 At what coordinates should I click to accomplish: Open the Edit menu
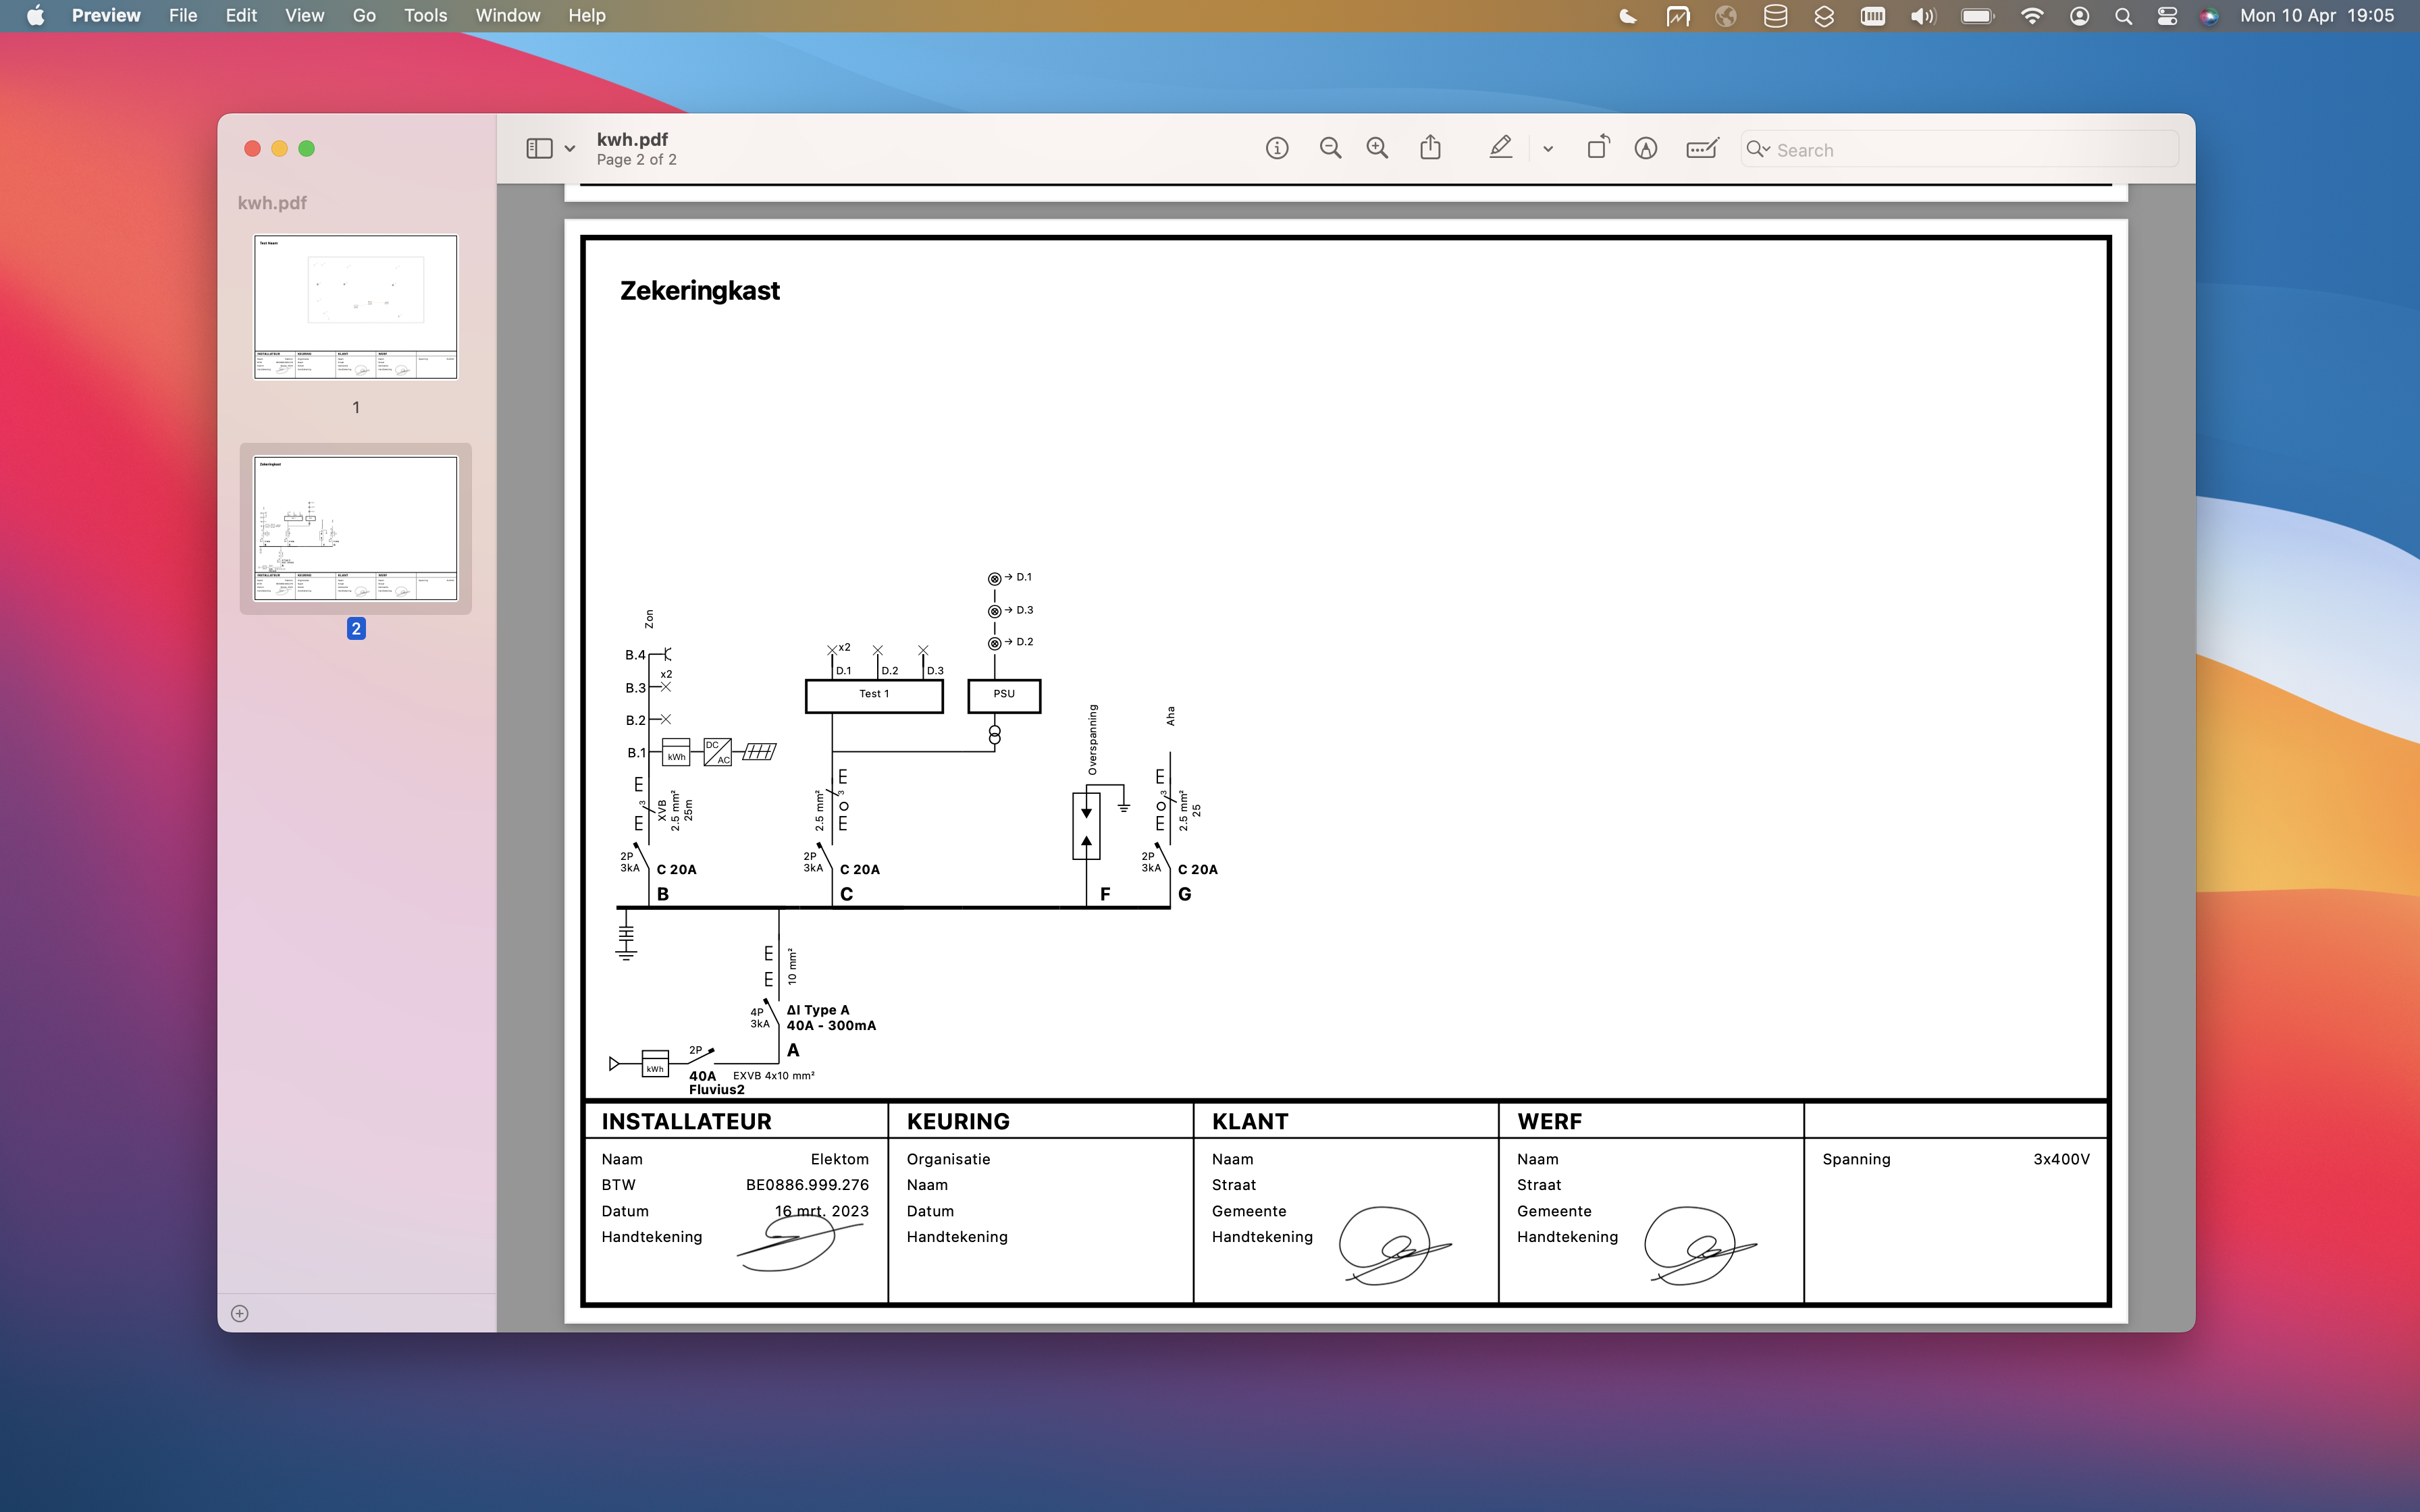241,16
